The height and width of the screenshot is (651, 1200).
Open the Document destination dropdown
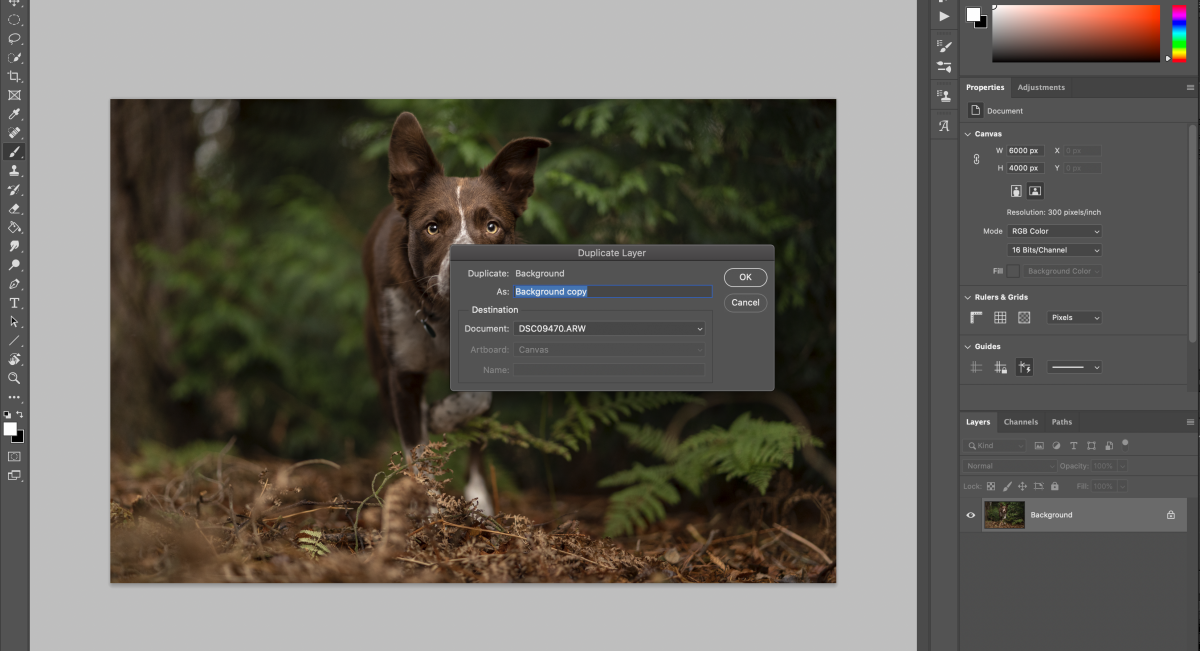pyautogui.click(x=609, y=328)
